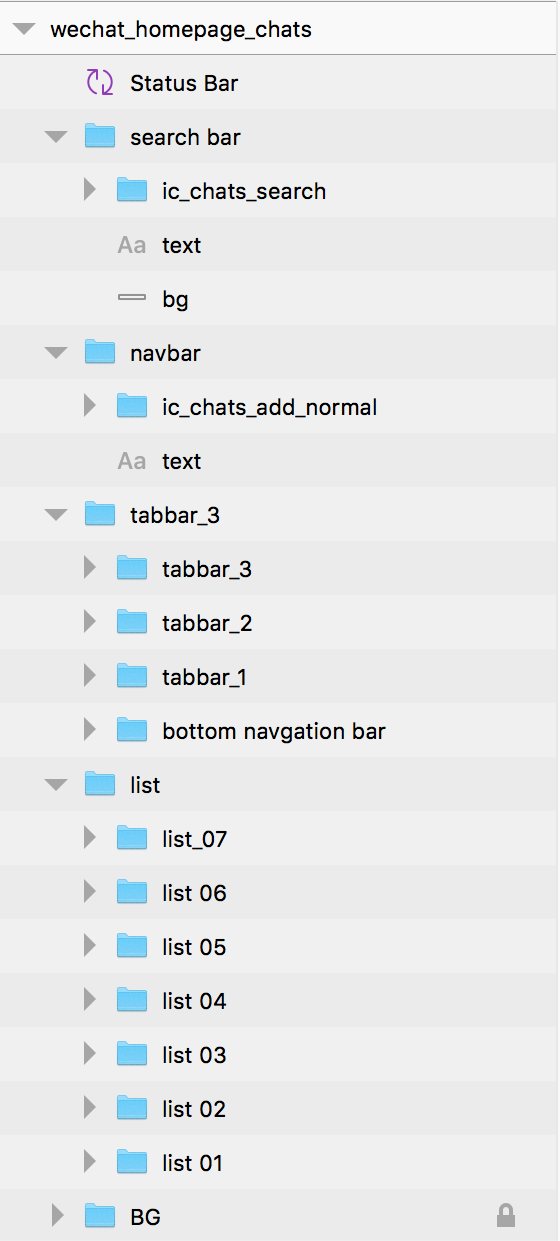560x1241 pixels.
Task: Expand the BG group
Action: coord(58,1216)
